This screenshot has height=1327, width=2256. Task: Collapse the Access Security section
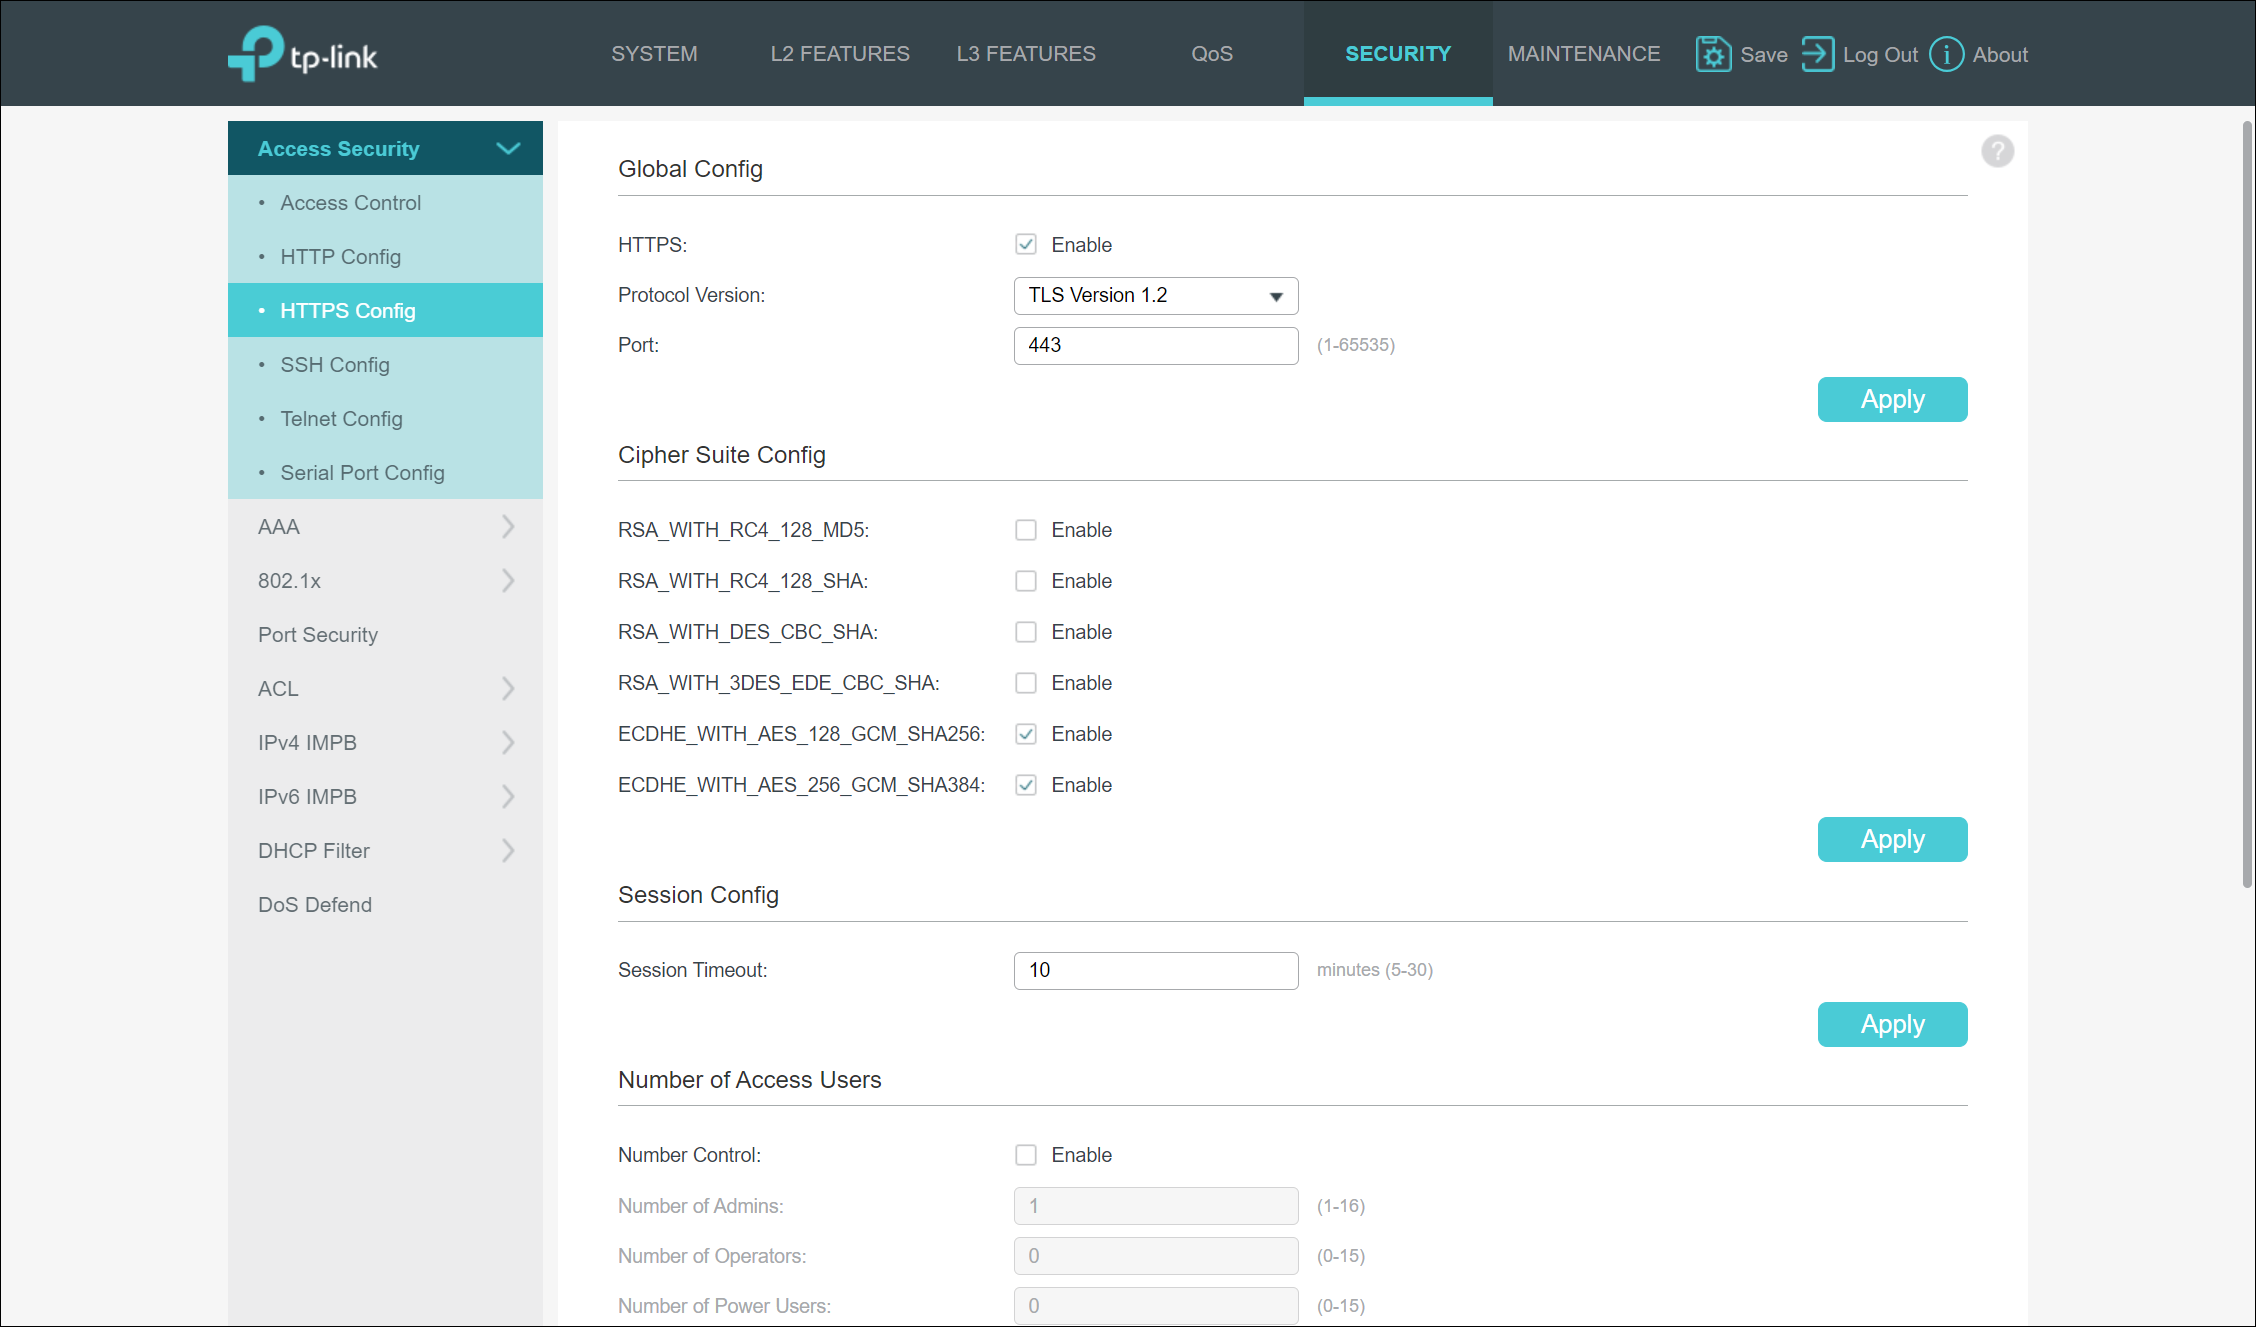point(508,149)
